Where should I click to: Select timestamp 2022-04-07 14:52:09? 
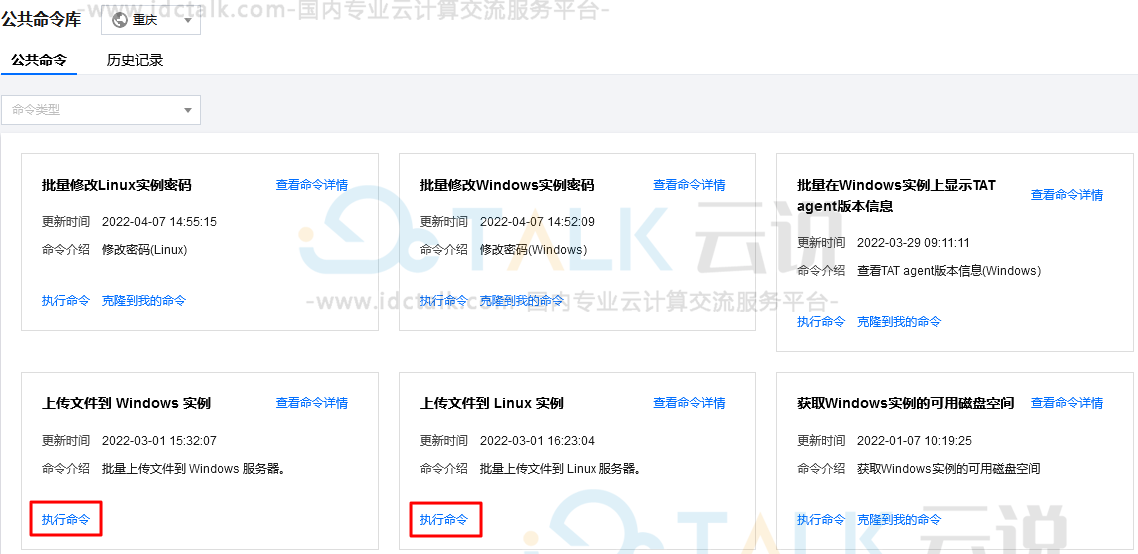537,221
